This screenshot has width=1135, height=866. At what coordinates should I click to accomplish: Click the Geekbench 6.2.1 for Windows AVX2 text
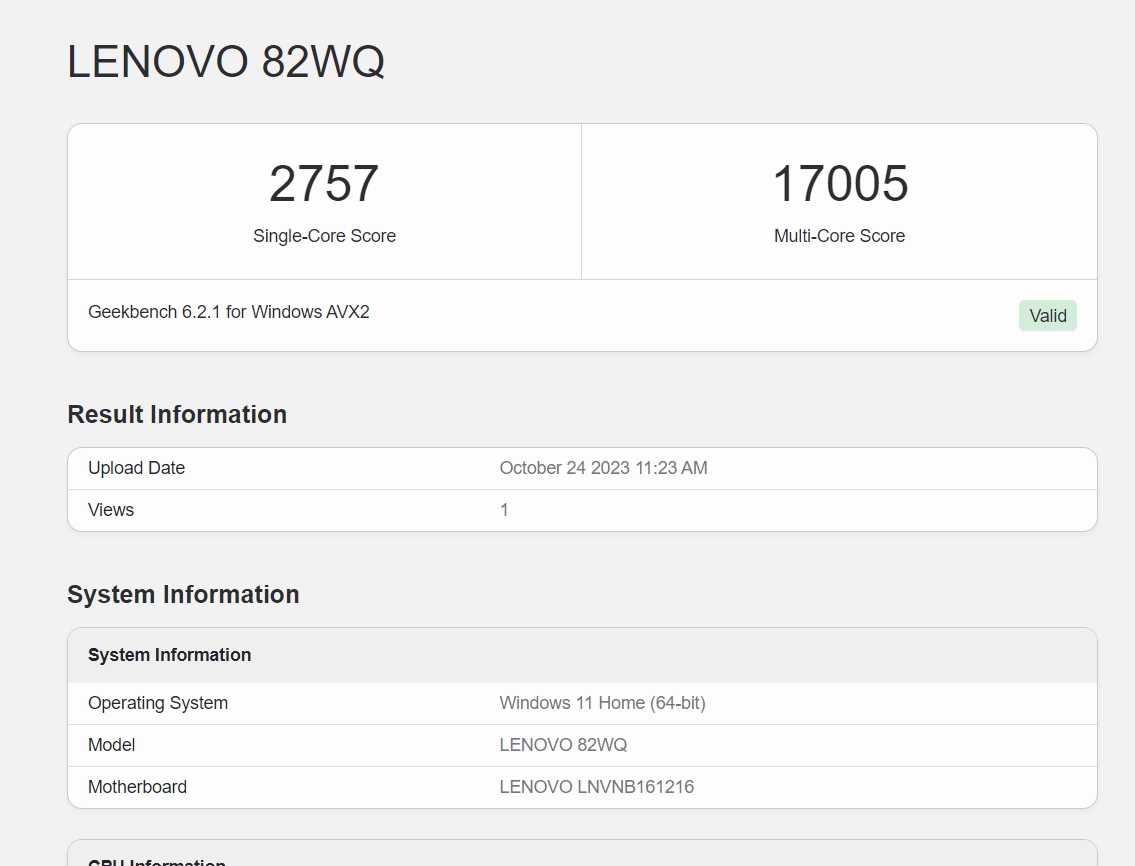(229, 312)
